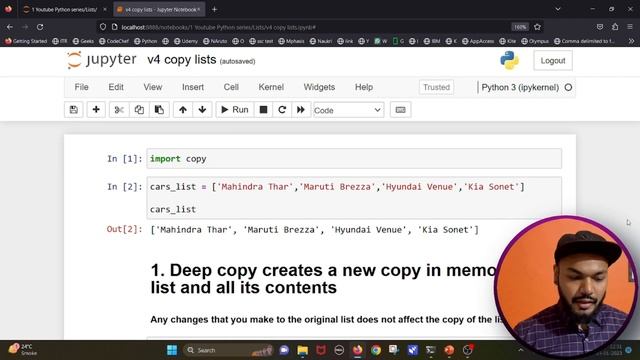Viewport: 640px width, 360px height.
Task: Click into the cars_list assignment code cell
Action: click(x=354, y=198)
